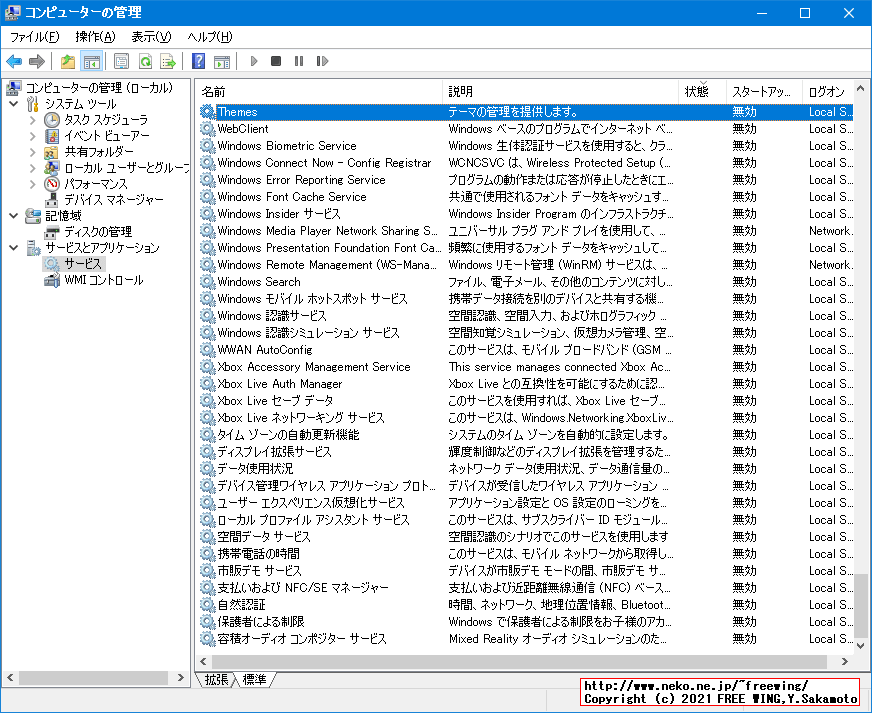The image size is (872, 713).
Task: Pause the service with the pause toolbar icon
Action: pyautogui.click(x=298, y=61)
